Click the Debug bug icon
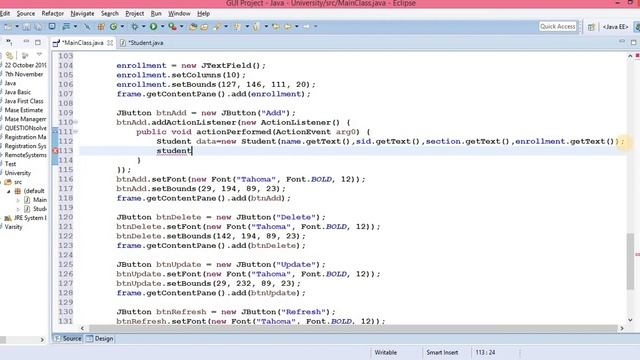Image resolution: width=640 pixels, height=360 pixels. [x=135, y=27]
